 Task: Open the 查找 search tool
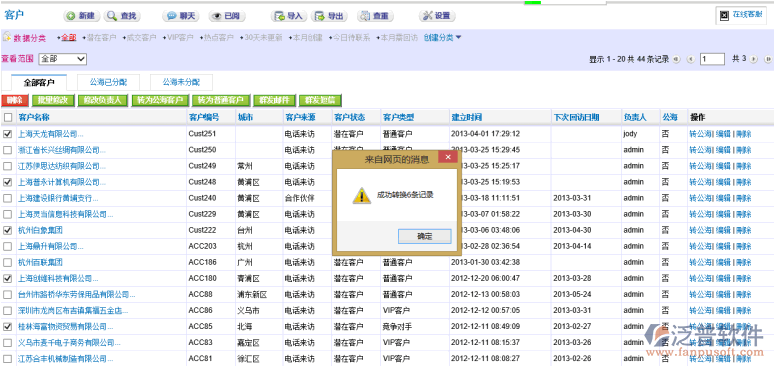point(122,16)
